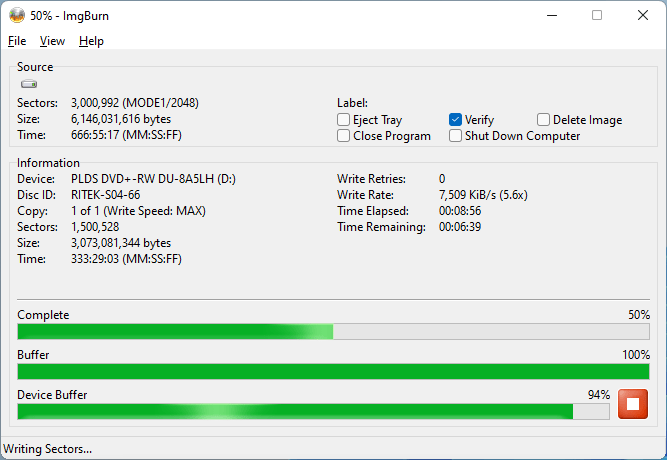
Task: Click the PLDS DVD+-RW device name
Action: [x=153, y=179]
